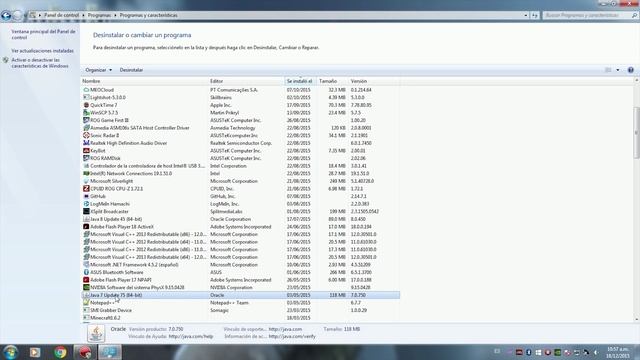
Task: Click the Back arrow in the address bar
Action: click(x=6, y=16)
